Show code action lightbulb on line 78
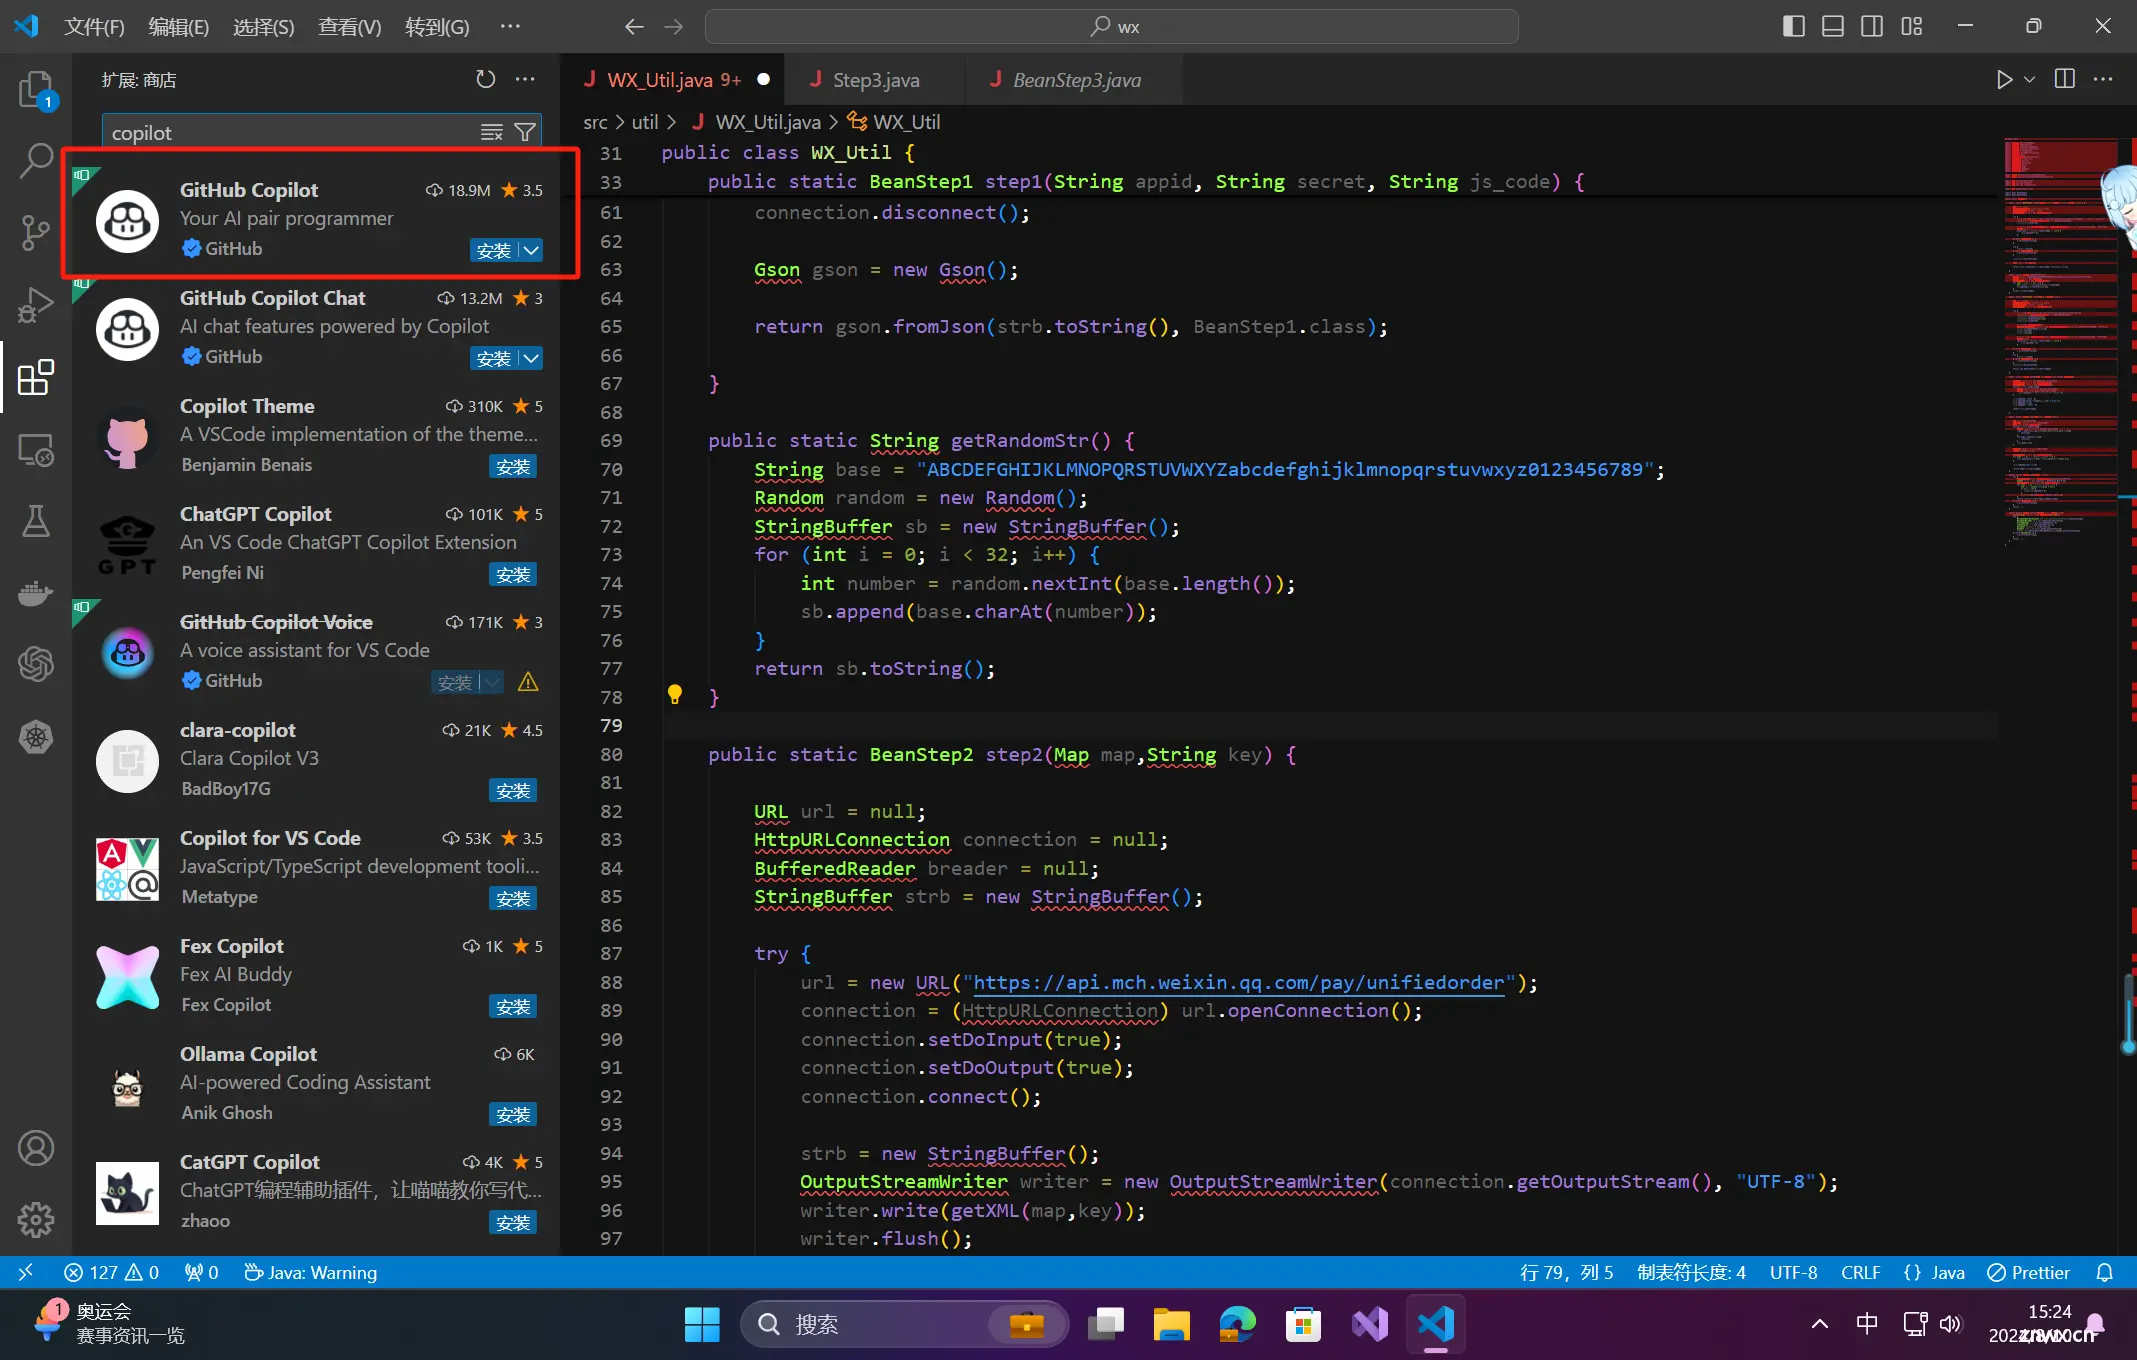This screenshot has height=1360, width=2137. pyautogui.click(x=675, y=694)
